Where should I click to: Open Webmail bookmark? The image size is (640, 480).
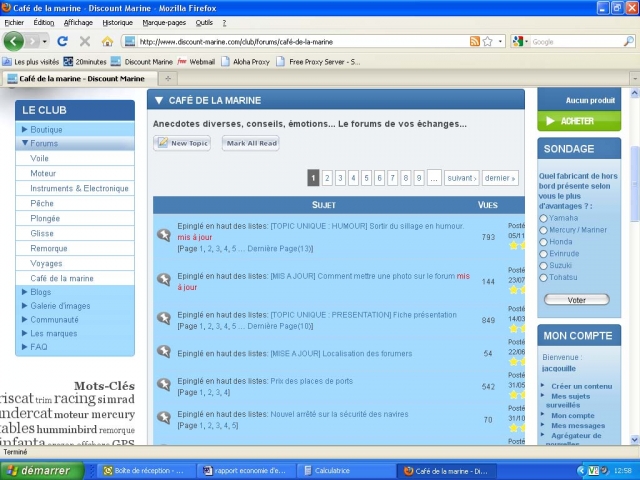196,62
